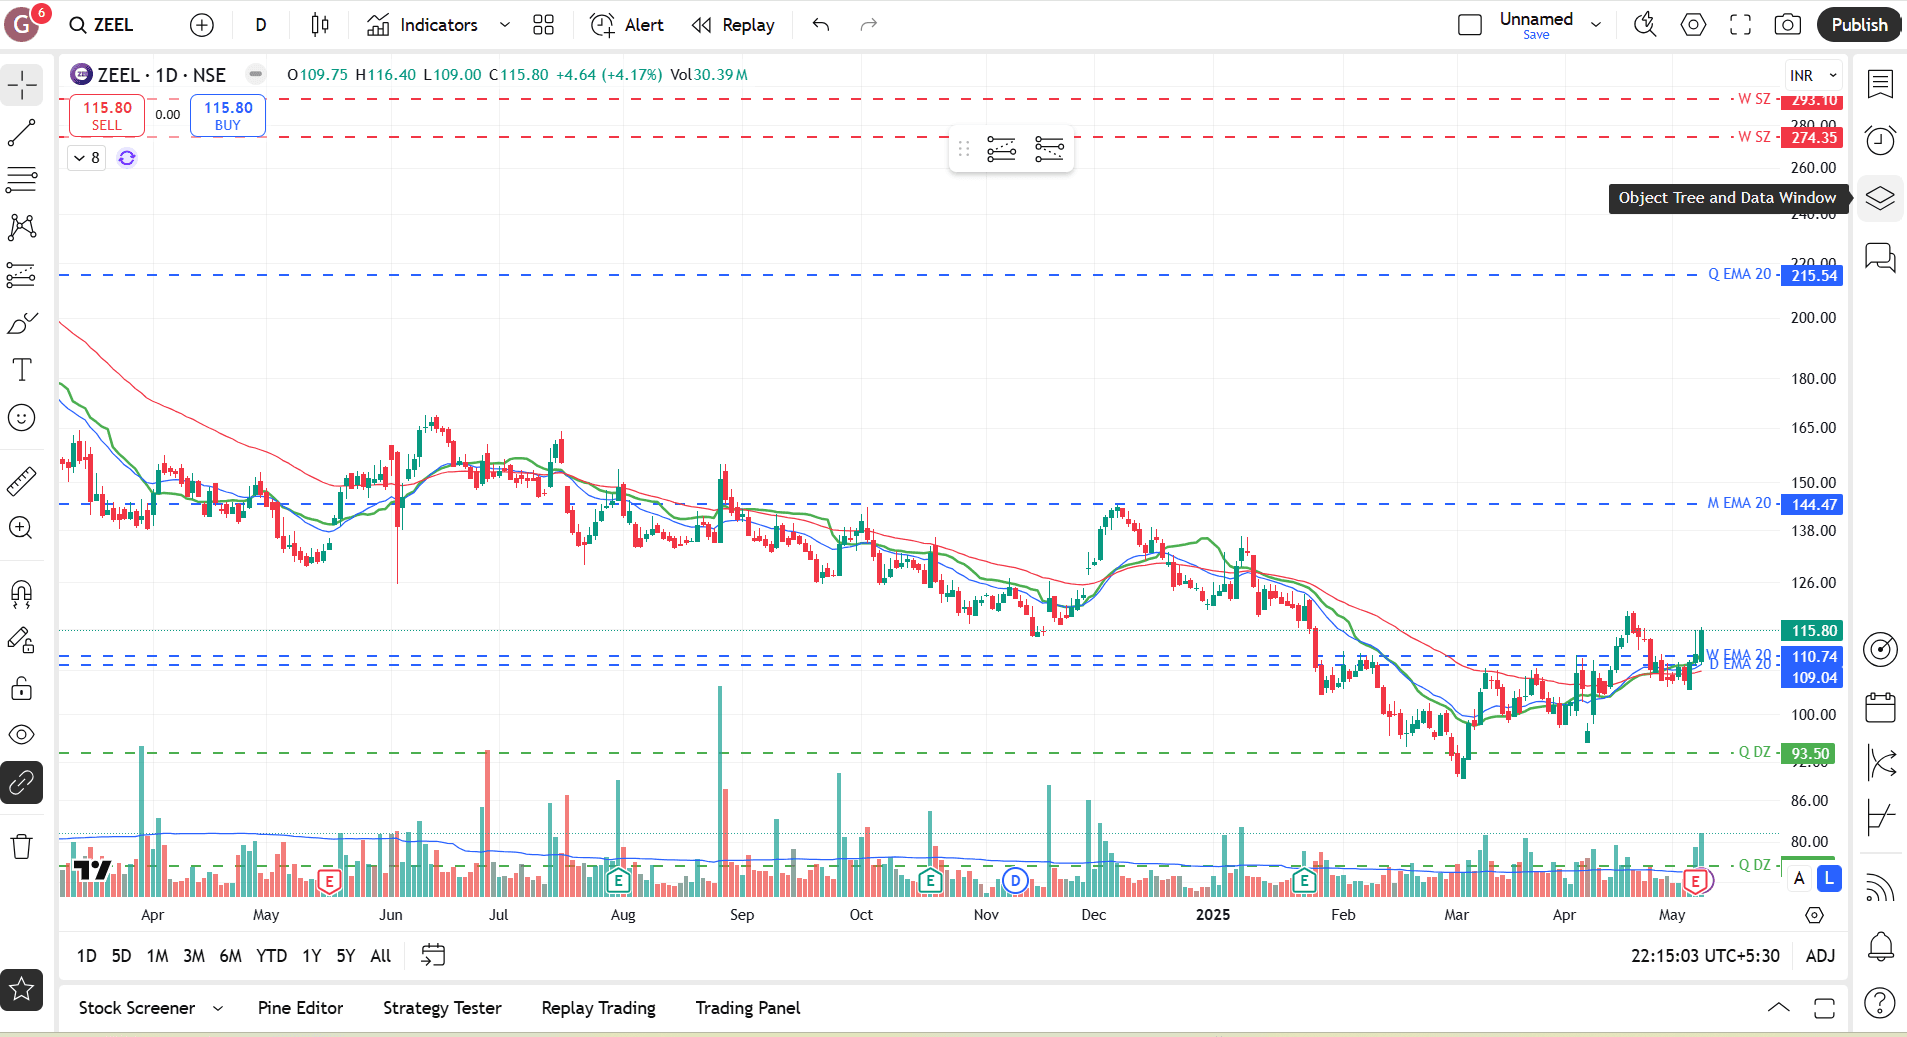Select the Text annotation tool
1907x1037 pixels.
pos(22,370)
